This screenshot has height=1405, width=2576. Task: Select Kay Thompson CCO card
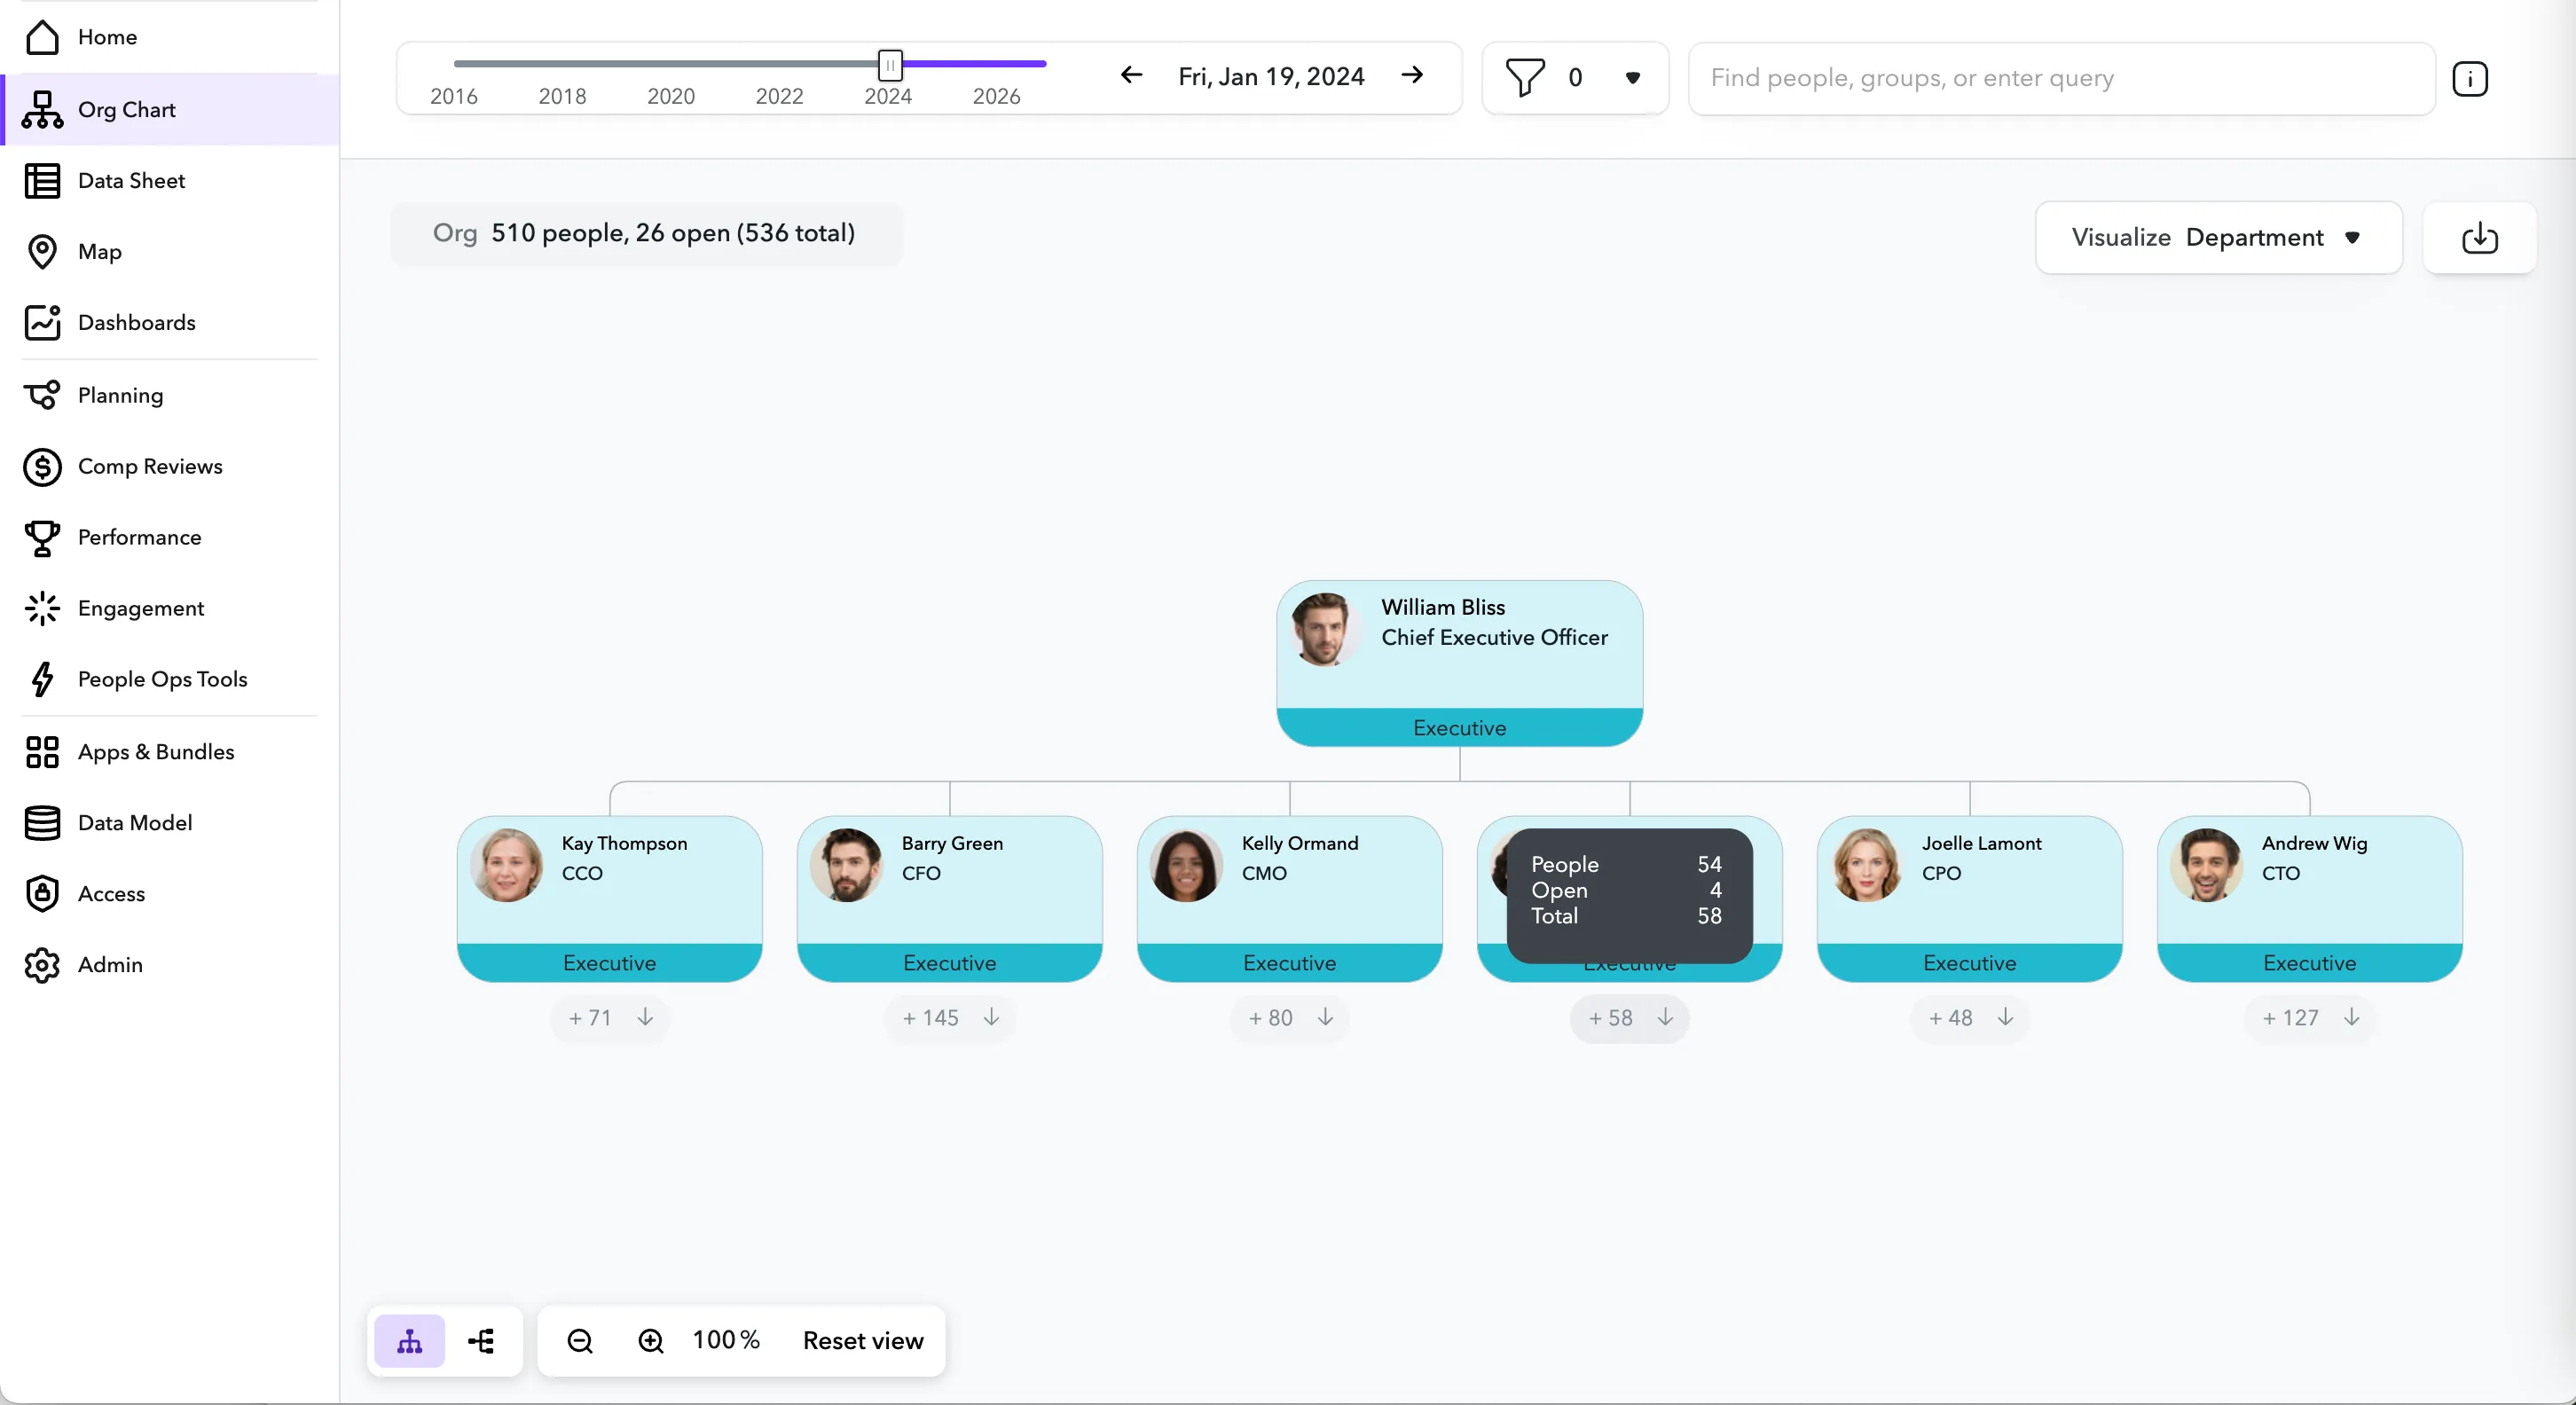point(610,899)
